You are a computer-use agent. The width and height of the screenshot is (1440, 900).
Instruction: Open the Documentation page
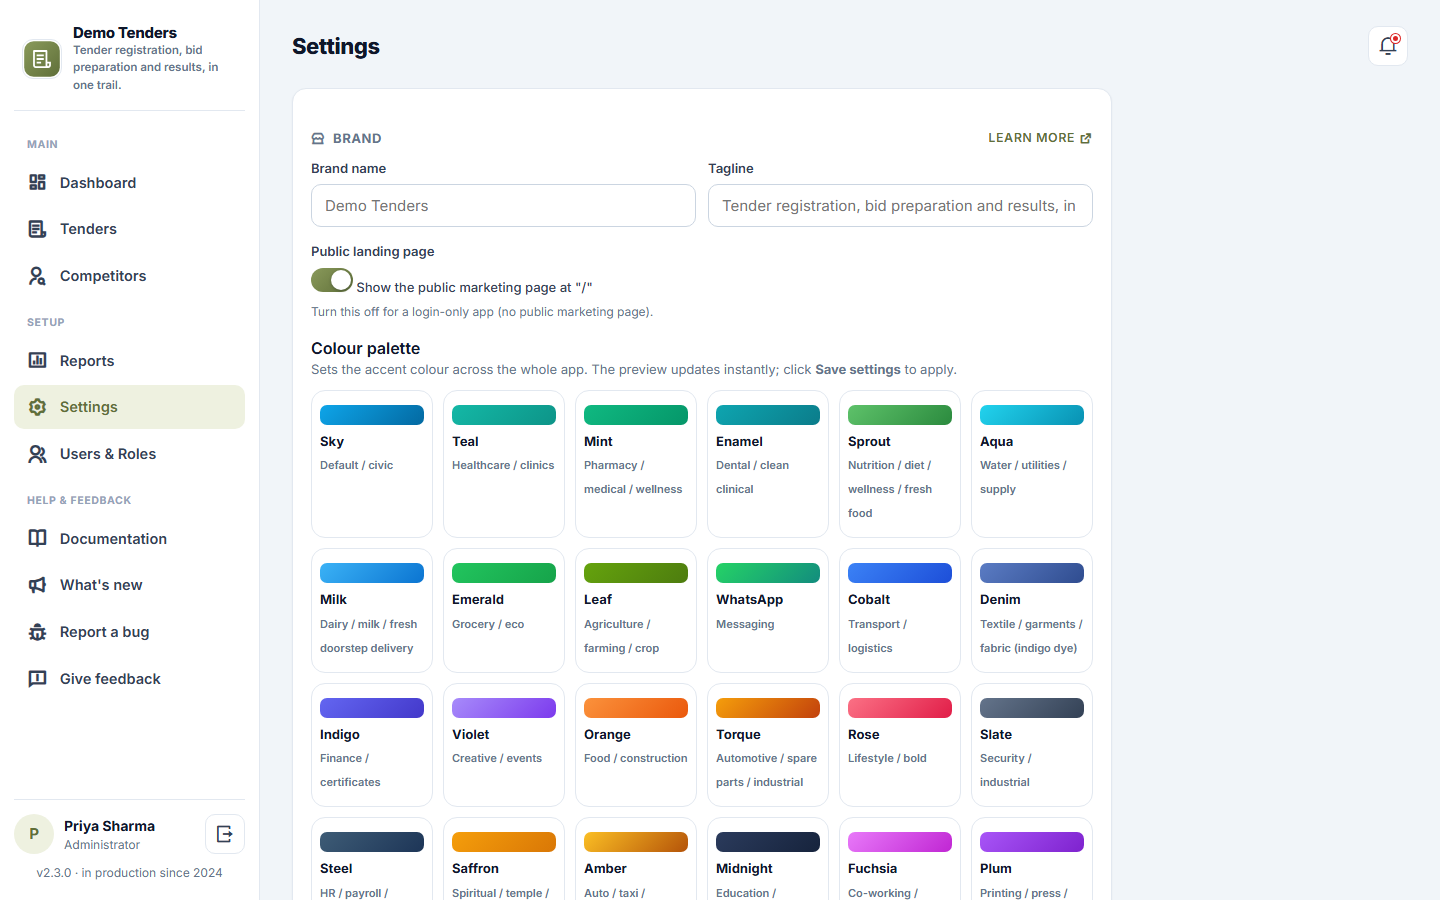pyautogui.click(x=129, y=539)
